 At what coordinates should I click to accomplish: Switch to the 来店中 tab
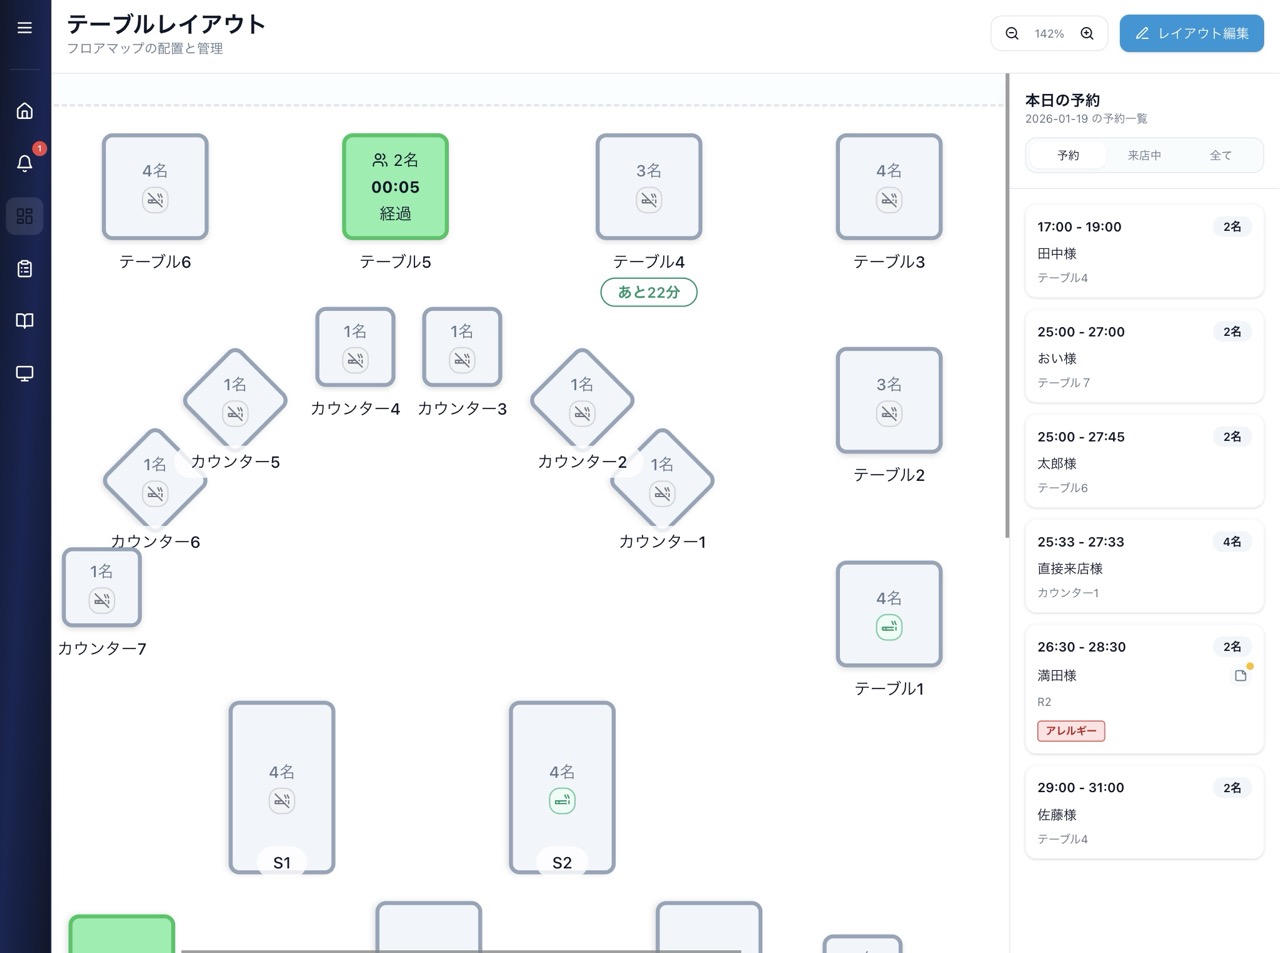(1144, 155)
